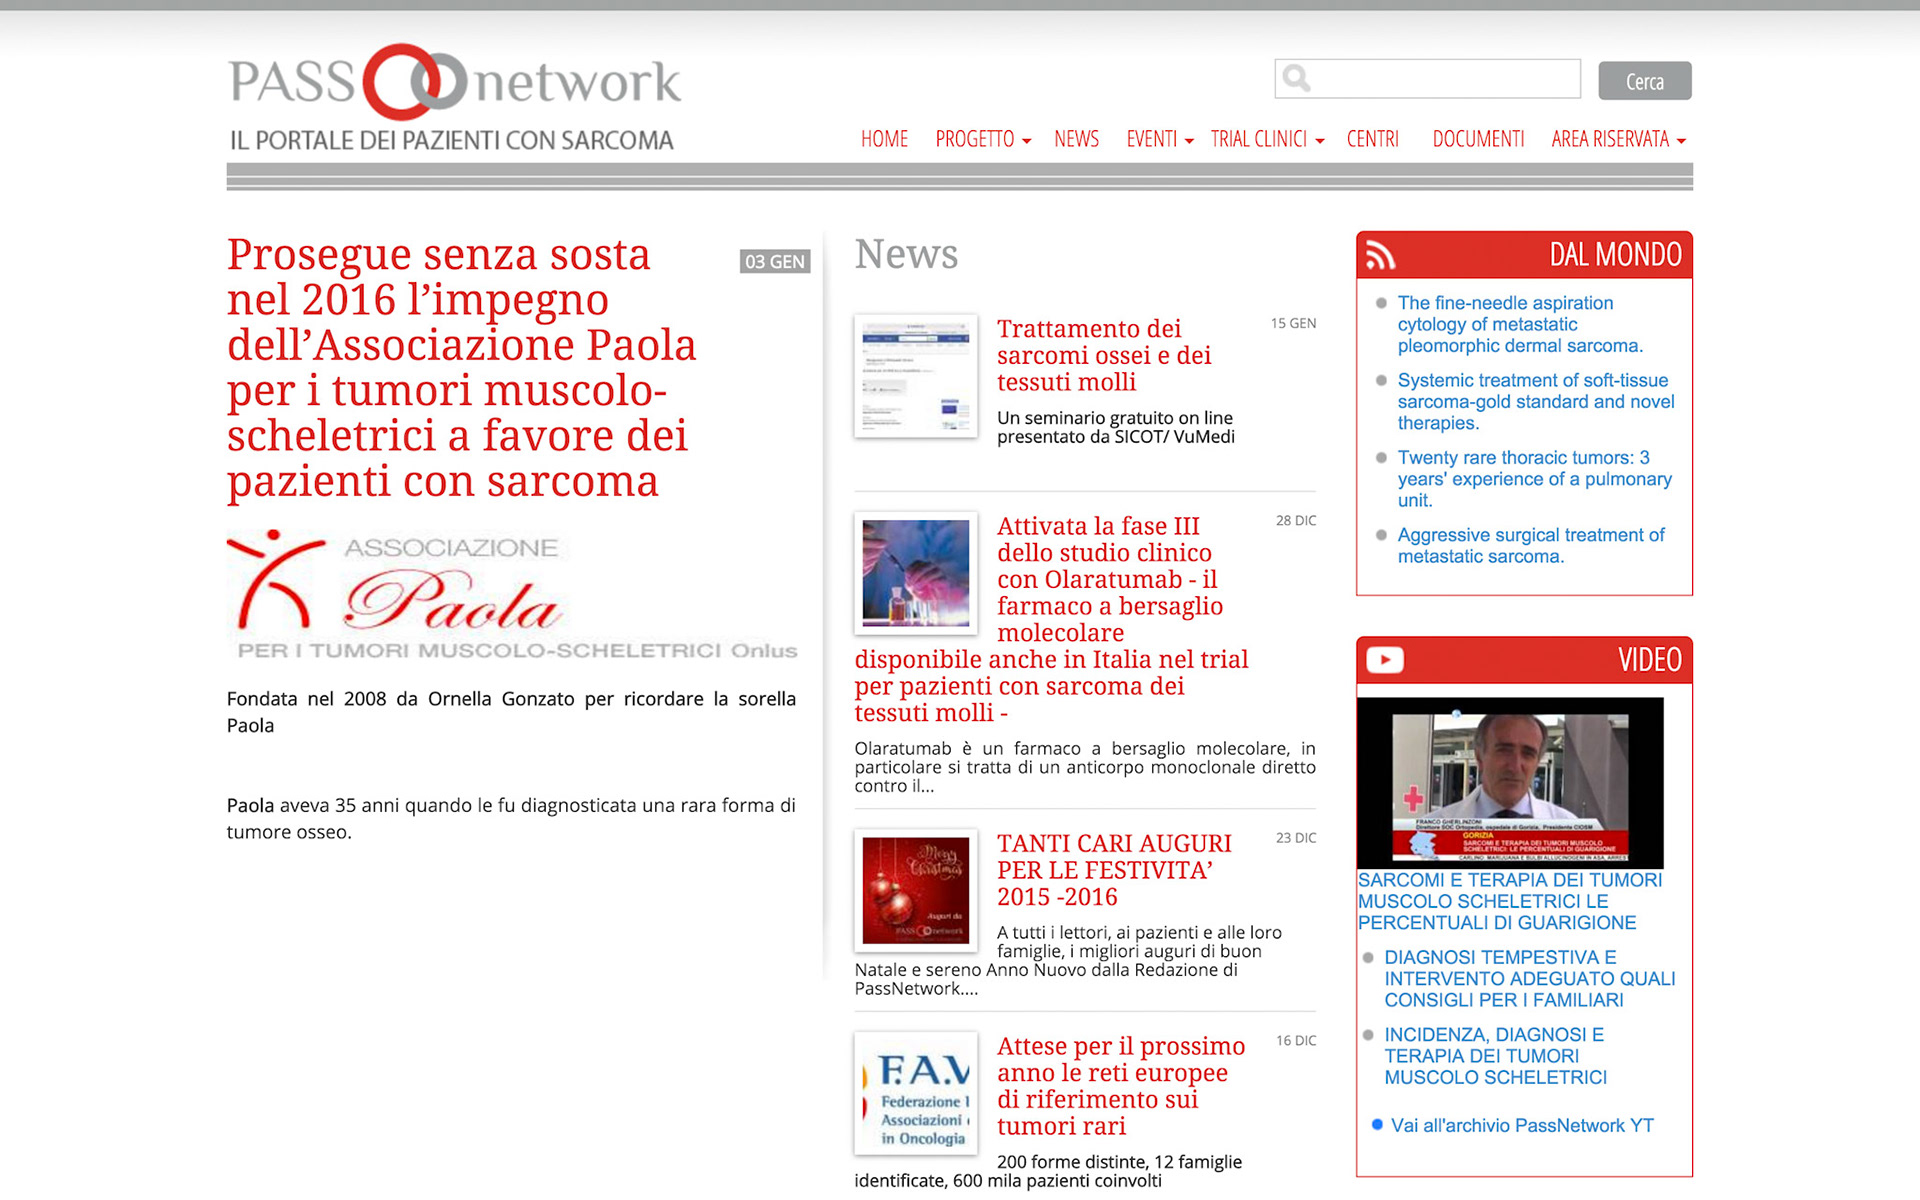Screen dimensions: 1920x1200
Task: Click the magnifier icon in search box
Action: [x=1296, y=78]
